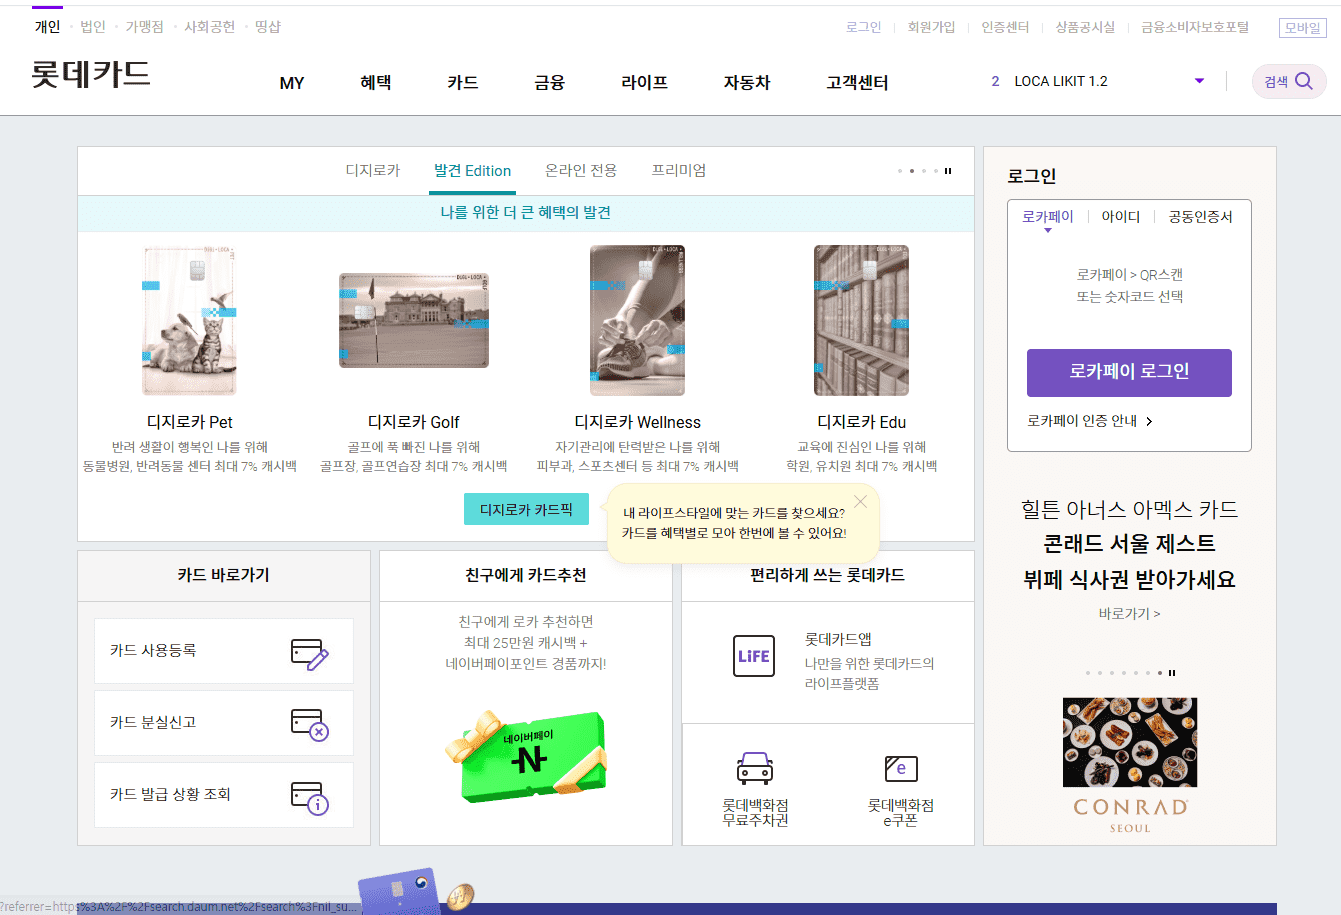Screen dimensions: 1341x915
Task: Click the 디지로카 Edu title text
Action: point(862,422)
